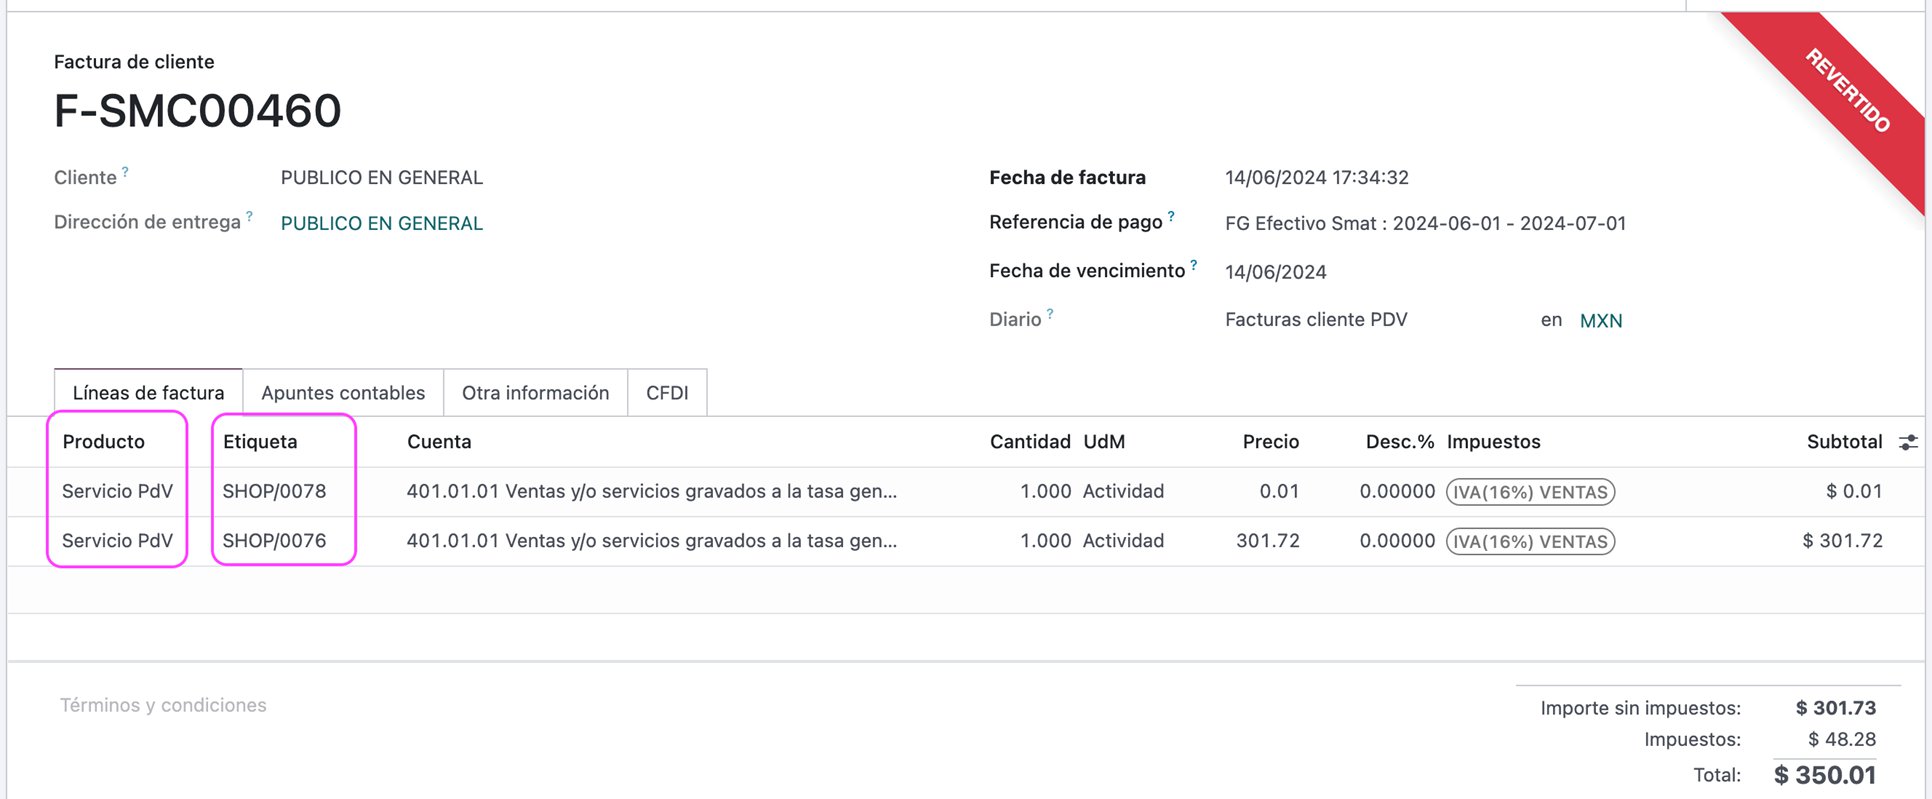Select the SHOP/0076 label cell
This screenshot has width=1932, height=799.
pyautogui.click(x=274, y=541)
